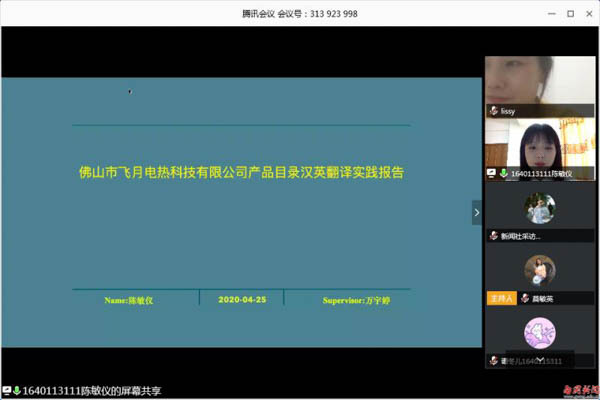This screenshot has height=400, width=600.
Task: Click the mic icon beside 新闻社采访 name
Action: click(x=493, y=236)
